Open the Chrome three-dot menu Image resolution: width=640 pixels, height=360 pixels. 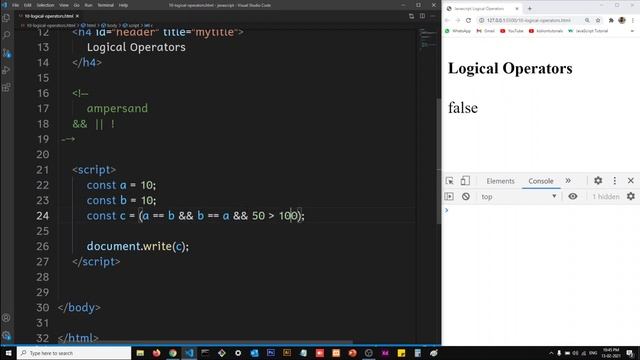coord(633,20)
